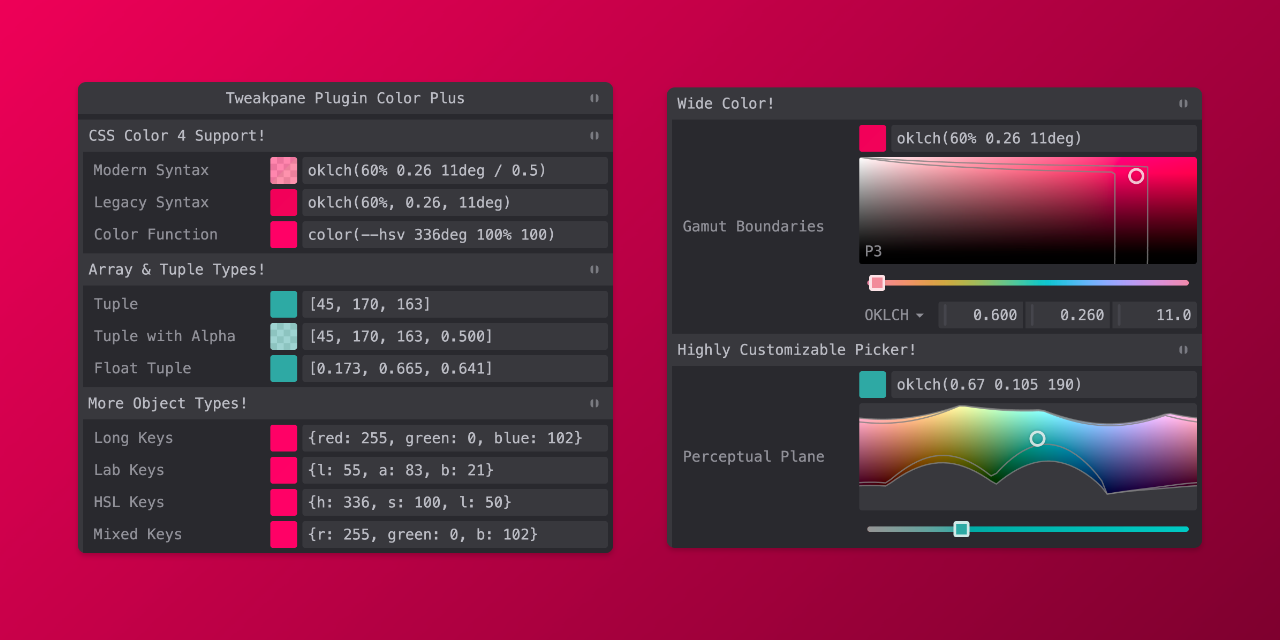The height and width of the screenshot is (640, 1280).
Task: Collapse the More Object Types folder
Action: [345, 403]
